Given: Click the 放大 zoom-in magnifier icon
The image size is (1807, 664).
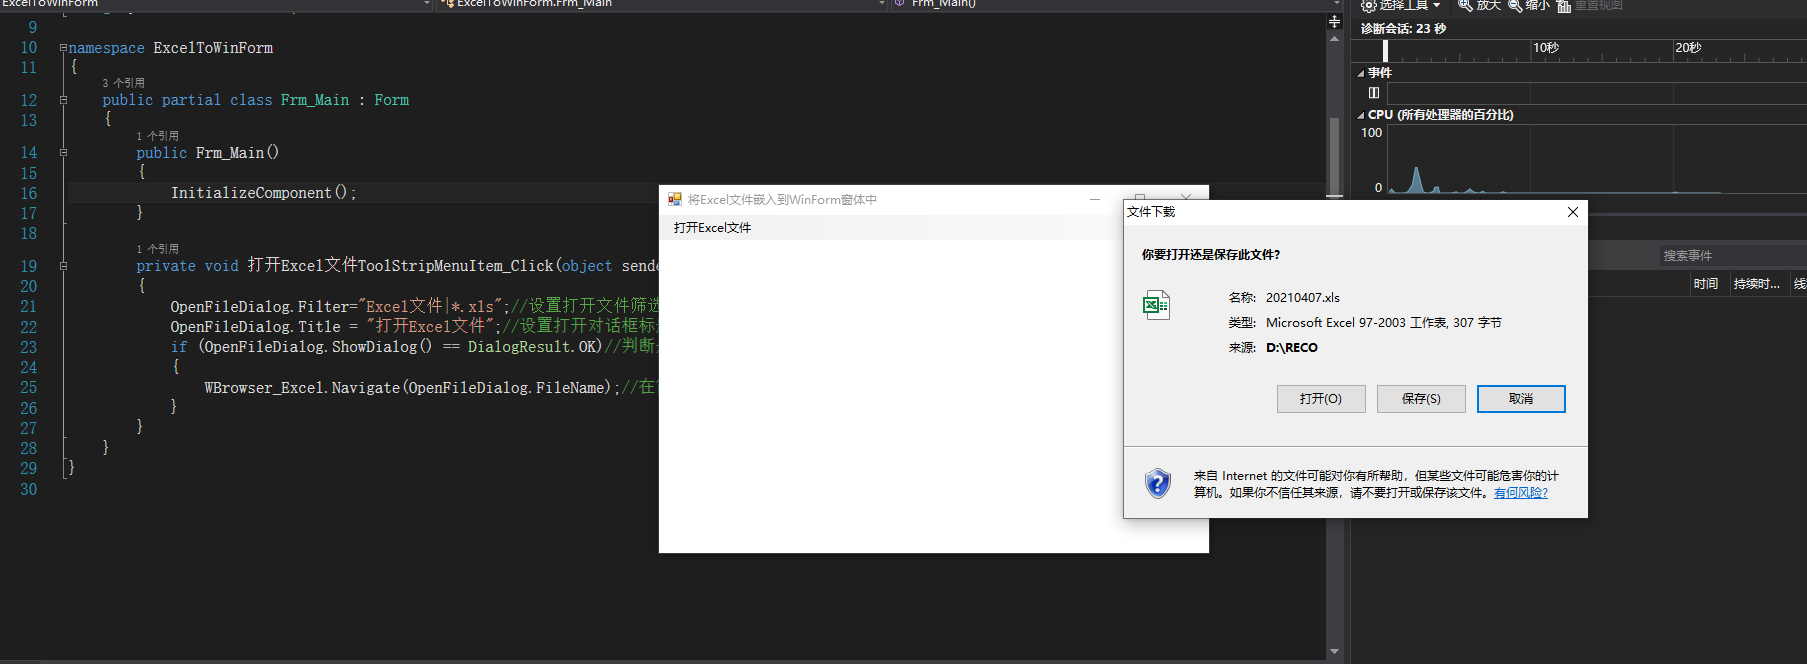Looking at the screenshot, I should pos(1465,5).
